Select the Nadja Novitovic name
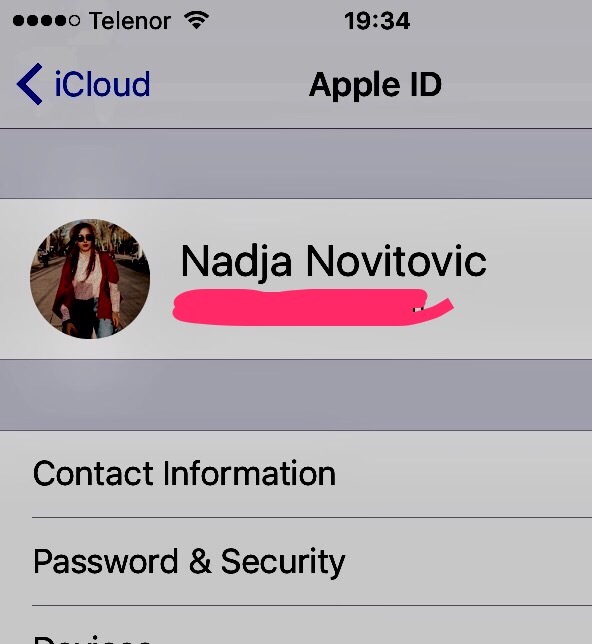Screen dimensions: 592x644 tap(333, 261)
